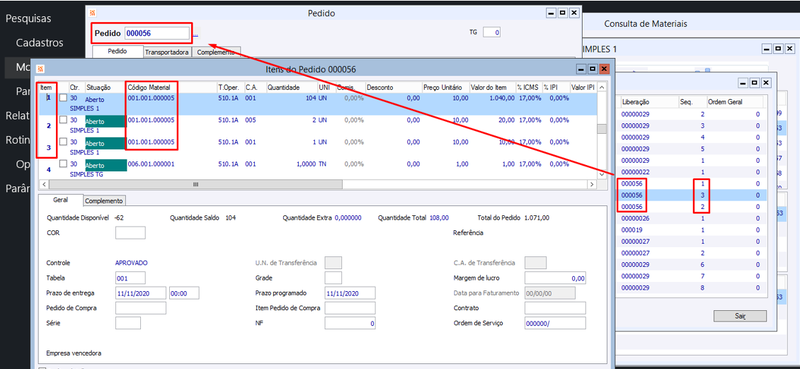The height and width of the screenshot is (369, 800).
Task: Click the Preço Unitário column header
Action: tap(444, 88)
